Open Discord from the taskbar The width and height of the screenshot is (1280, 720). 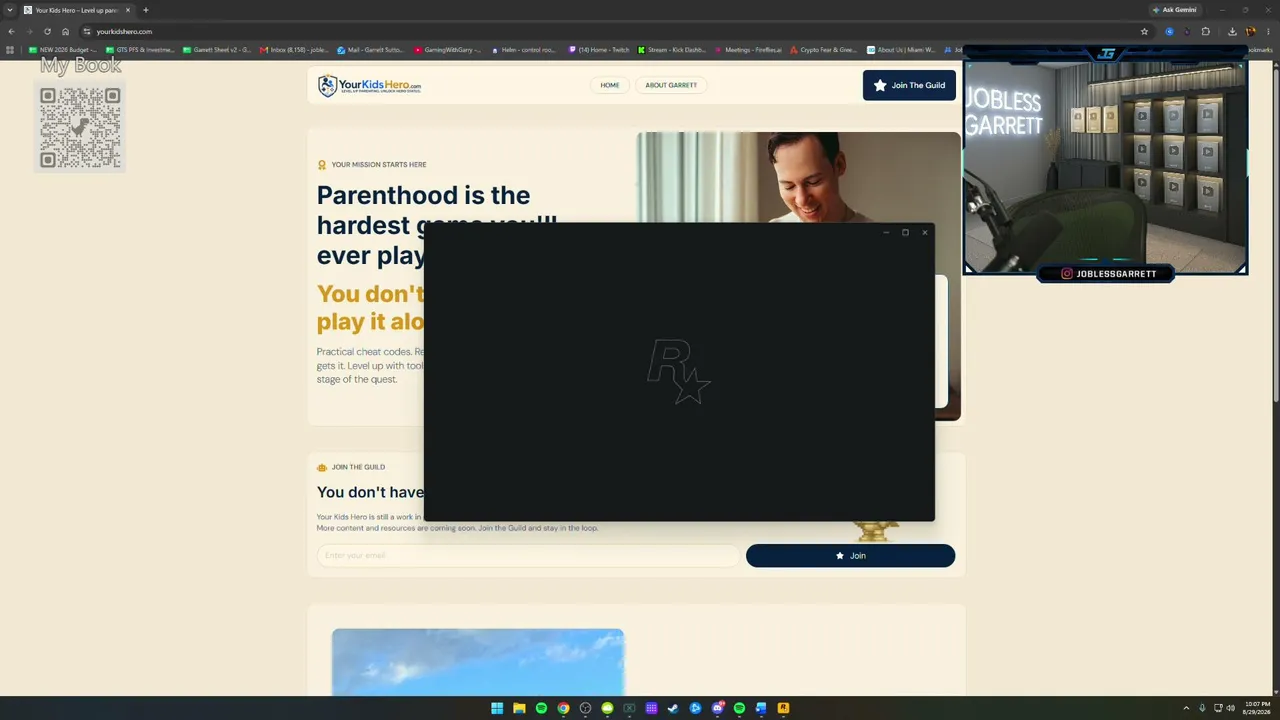pyautogui.click(x=717, y=708)
